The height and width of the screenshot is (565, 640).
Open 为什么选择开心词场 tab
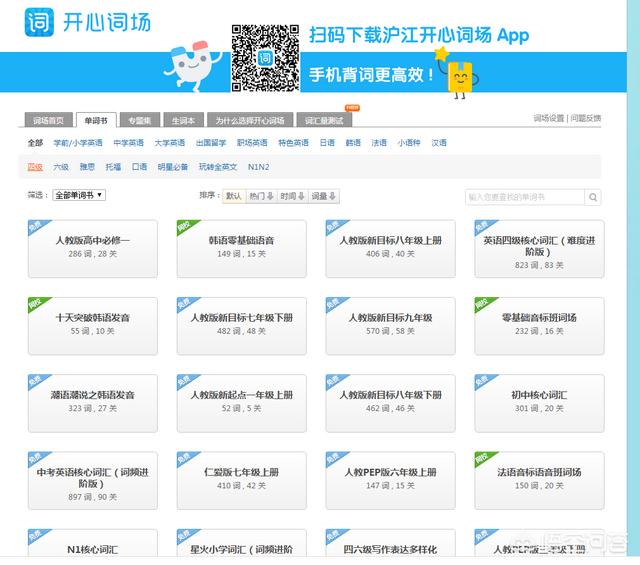click(250, 120)
